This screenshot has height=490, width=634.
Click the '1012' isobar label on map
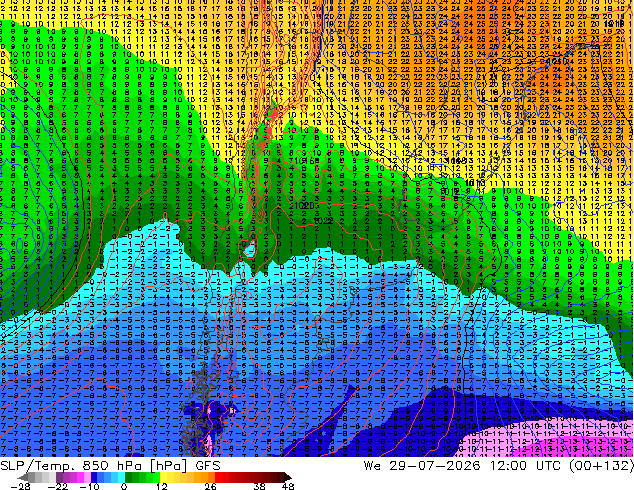(x=449, y=192)
